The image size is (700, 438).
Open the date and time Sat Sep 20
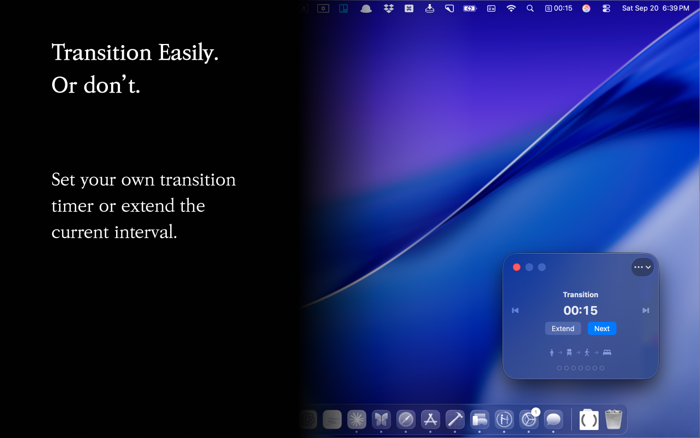click(x=655, y=8)
